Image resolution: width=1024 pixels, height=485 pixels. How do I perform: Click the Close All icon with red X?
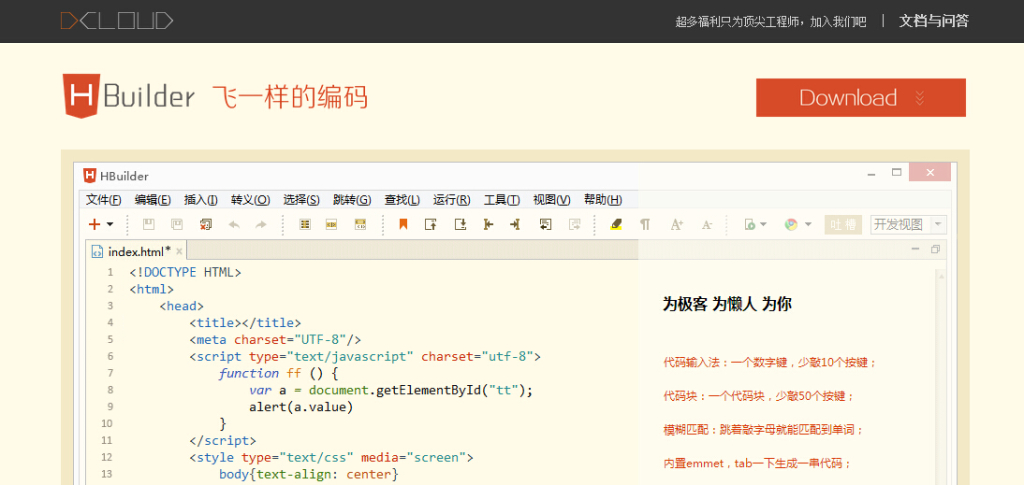pyautogui.click(x=206, y=225)
